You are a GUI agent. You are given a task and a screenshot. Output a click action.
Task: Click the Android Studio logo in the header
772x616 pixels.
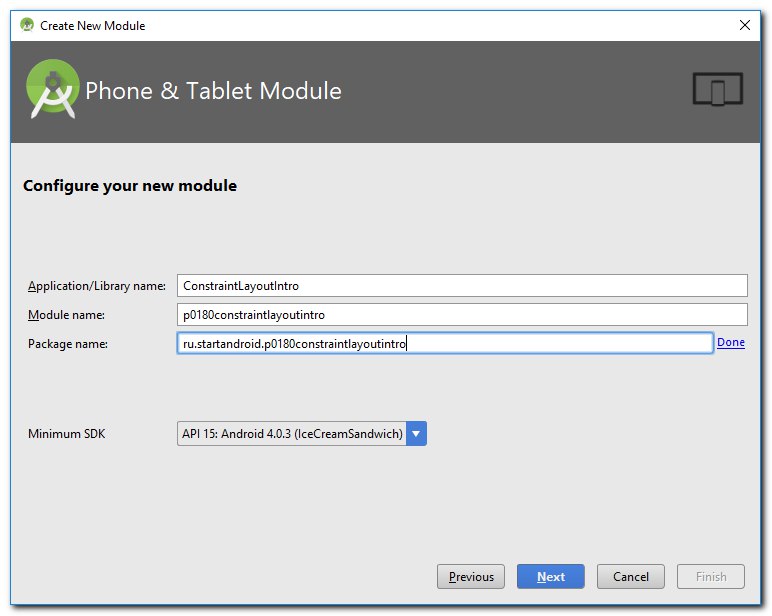[x=52, y=89]
